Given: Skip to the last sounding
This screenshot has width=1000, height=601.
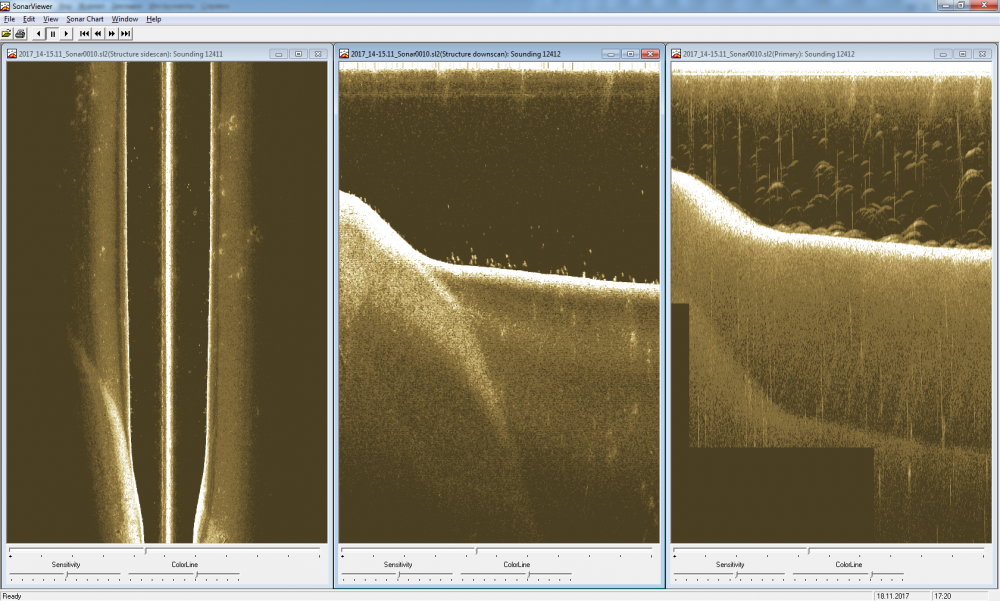Looking at the screenshot, I should pyautogui.click(x=126, y=33).
